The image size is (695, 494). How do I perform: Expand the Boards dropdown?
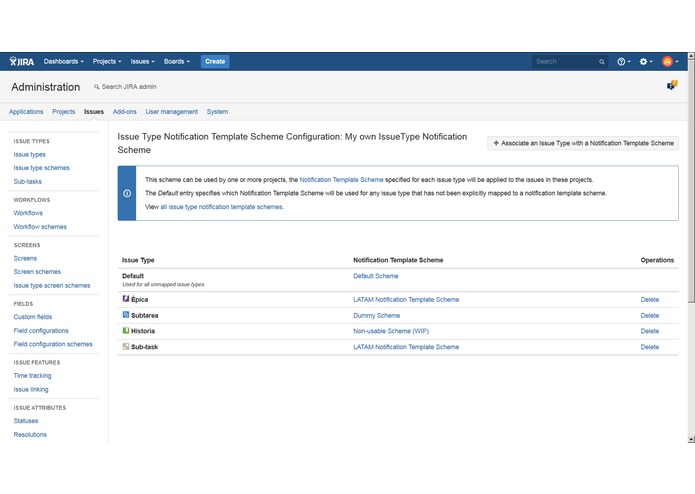[176, 62]
